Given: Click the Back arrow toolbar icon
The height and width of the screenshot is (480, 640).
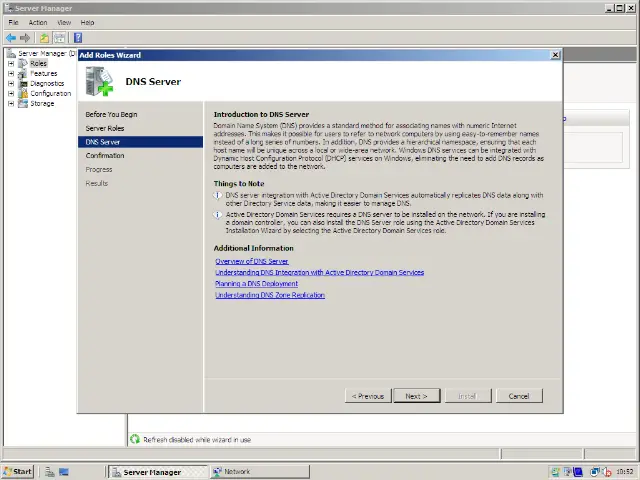Looking at the screenshot, I should point(11,38).
